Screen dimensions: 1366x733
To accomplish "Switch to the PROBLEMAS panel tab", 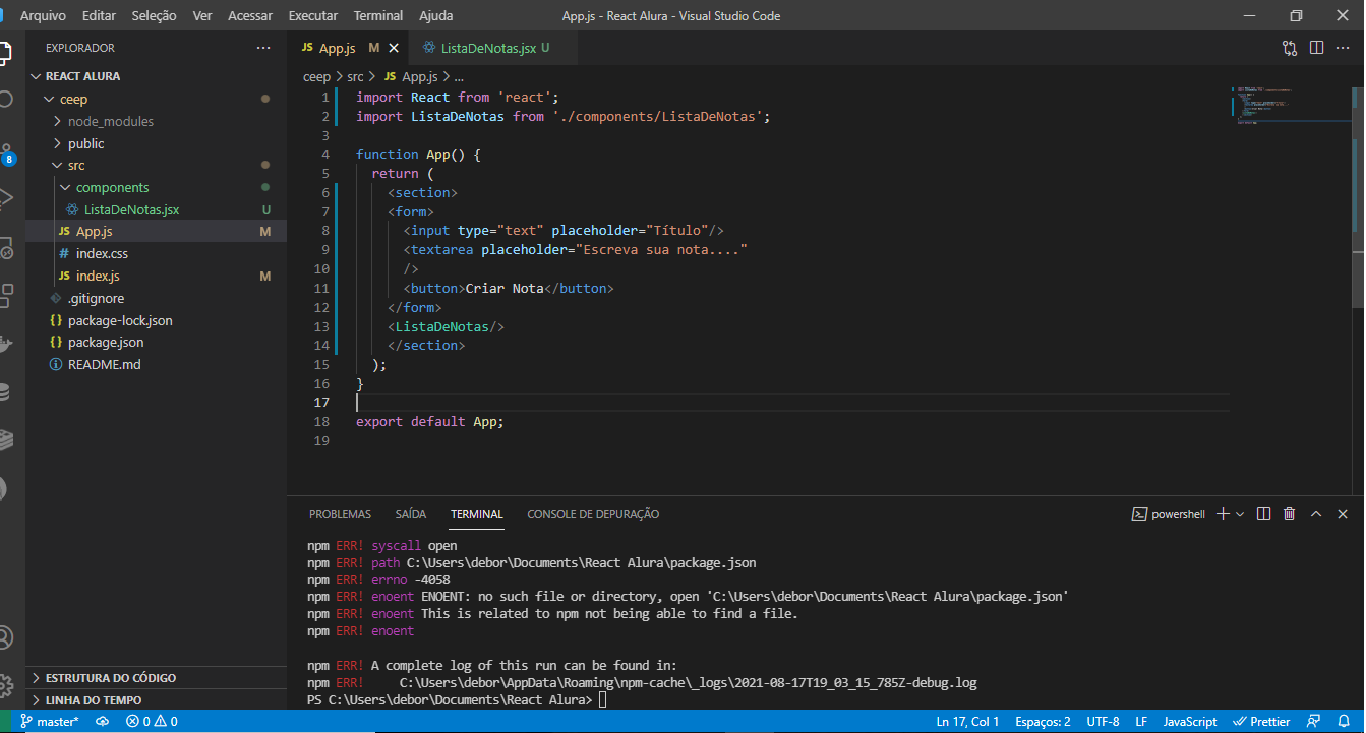I will (x=340, y=514).
